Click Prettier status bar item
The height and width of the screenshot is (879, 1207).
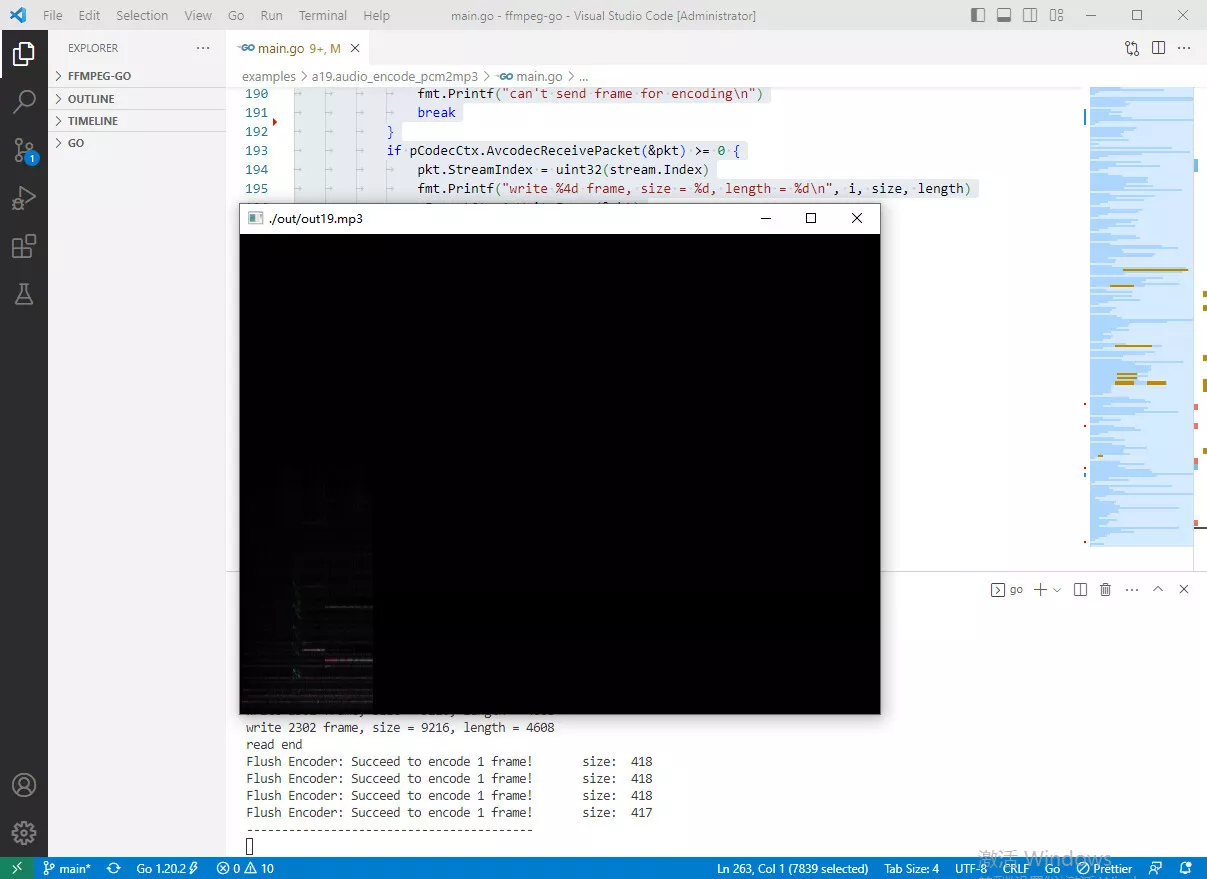(1105, 868)
